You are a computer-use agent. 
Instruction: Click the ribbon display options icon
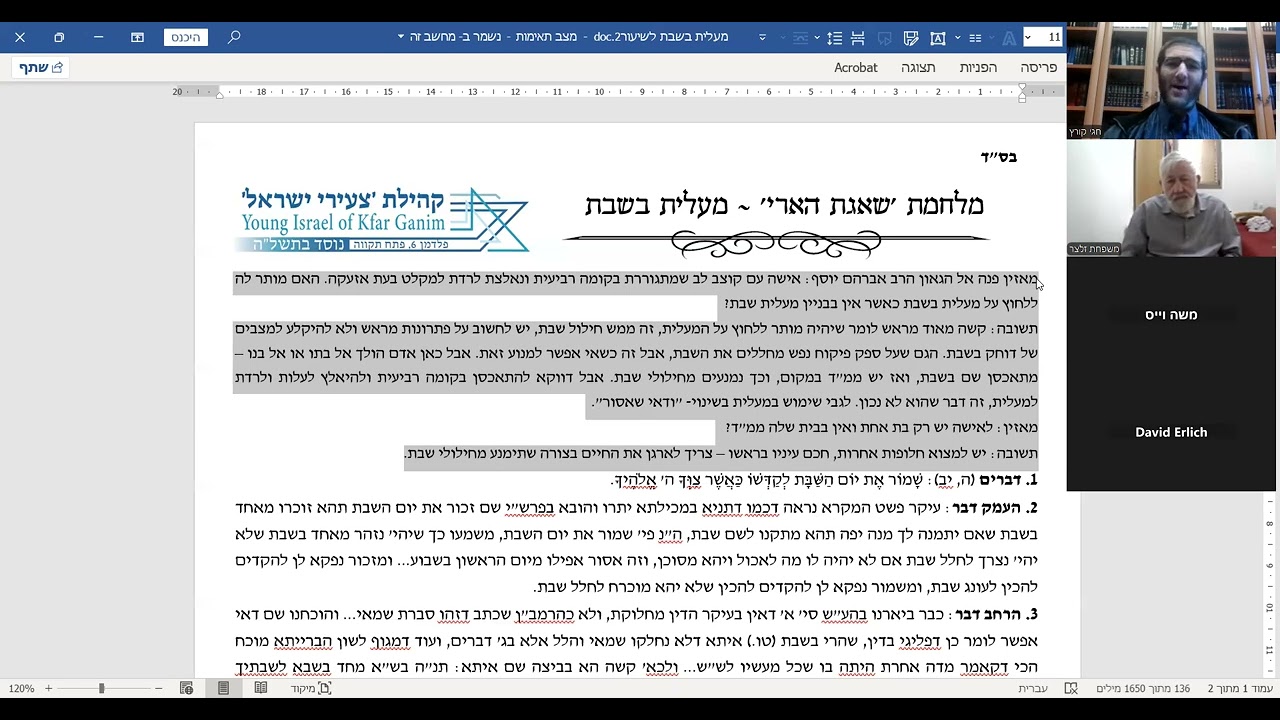point(137,37)
